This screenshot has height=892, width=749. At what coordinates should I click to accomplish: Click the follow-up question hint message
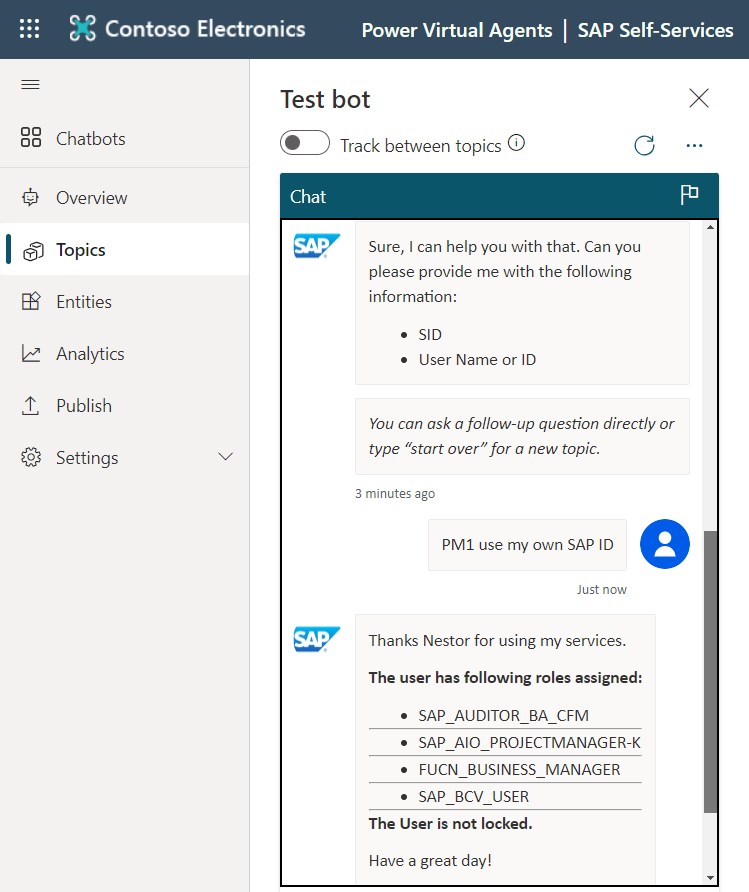522,436
